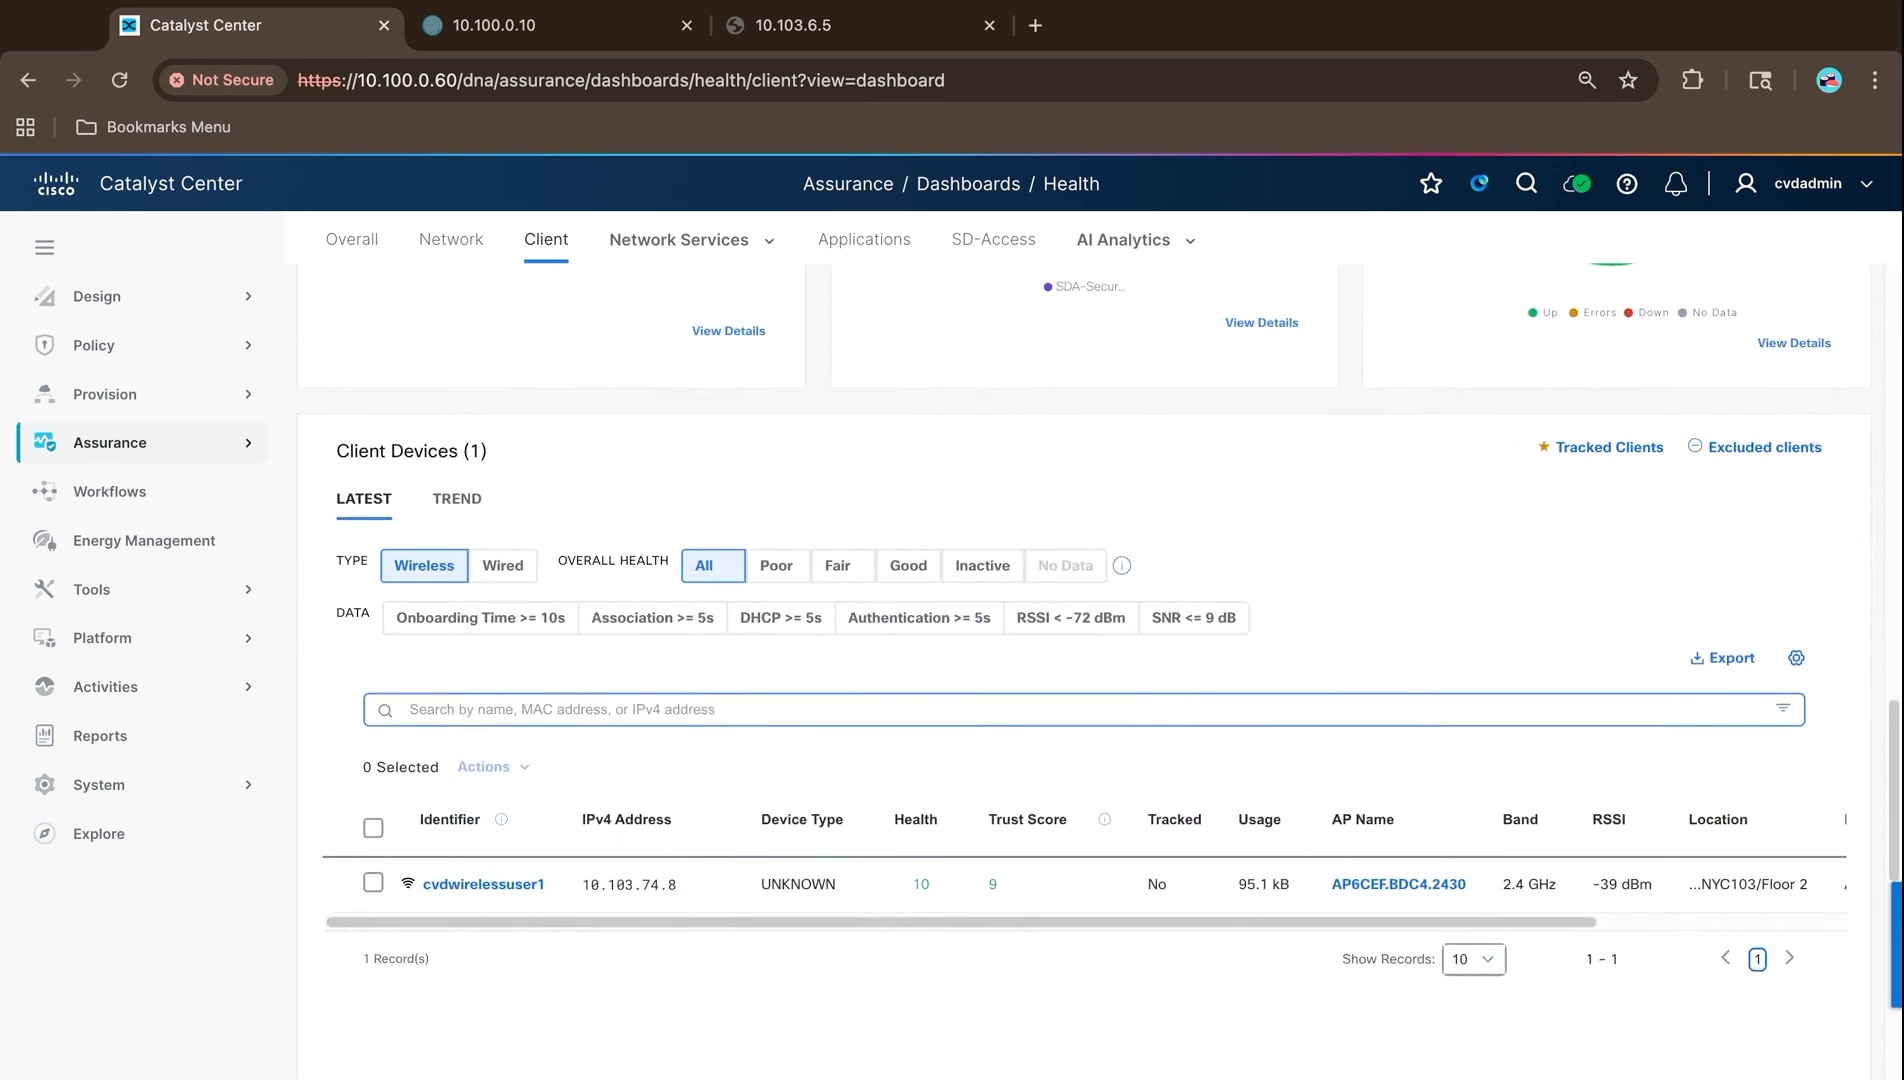Click the Energy Management leaf icon
Screen dimensions: 1904x1080
(44, 540)
